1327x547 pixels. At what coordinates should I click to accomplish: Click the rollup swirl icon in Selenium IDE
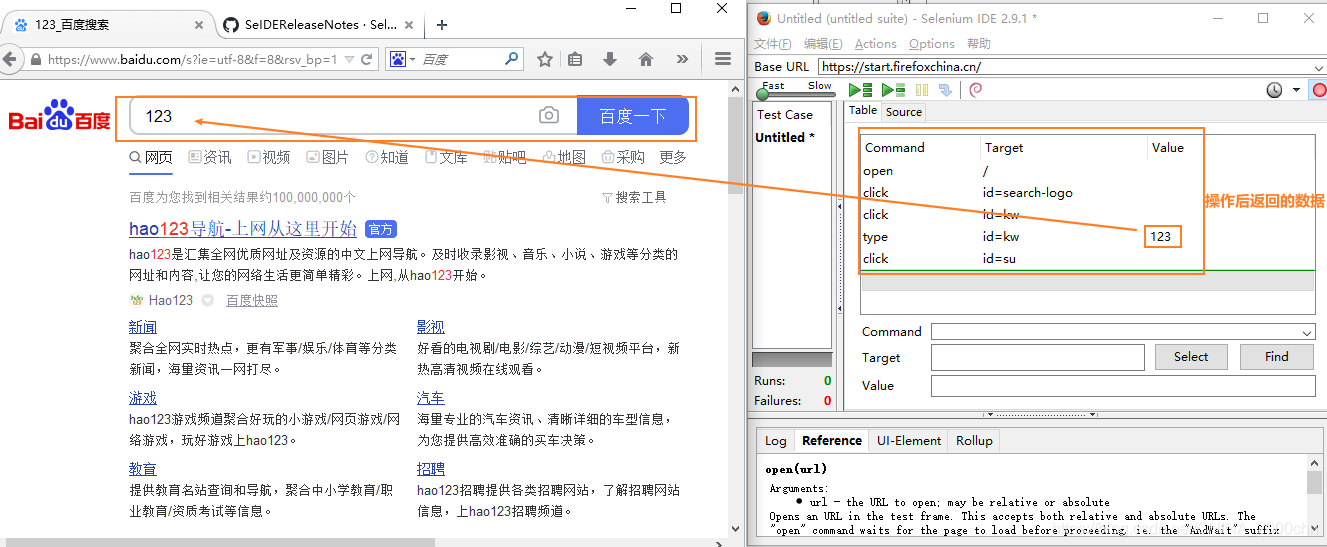(x=976, y=90)
